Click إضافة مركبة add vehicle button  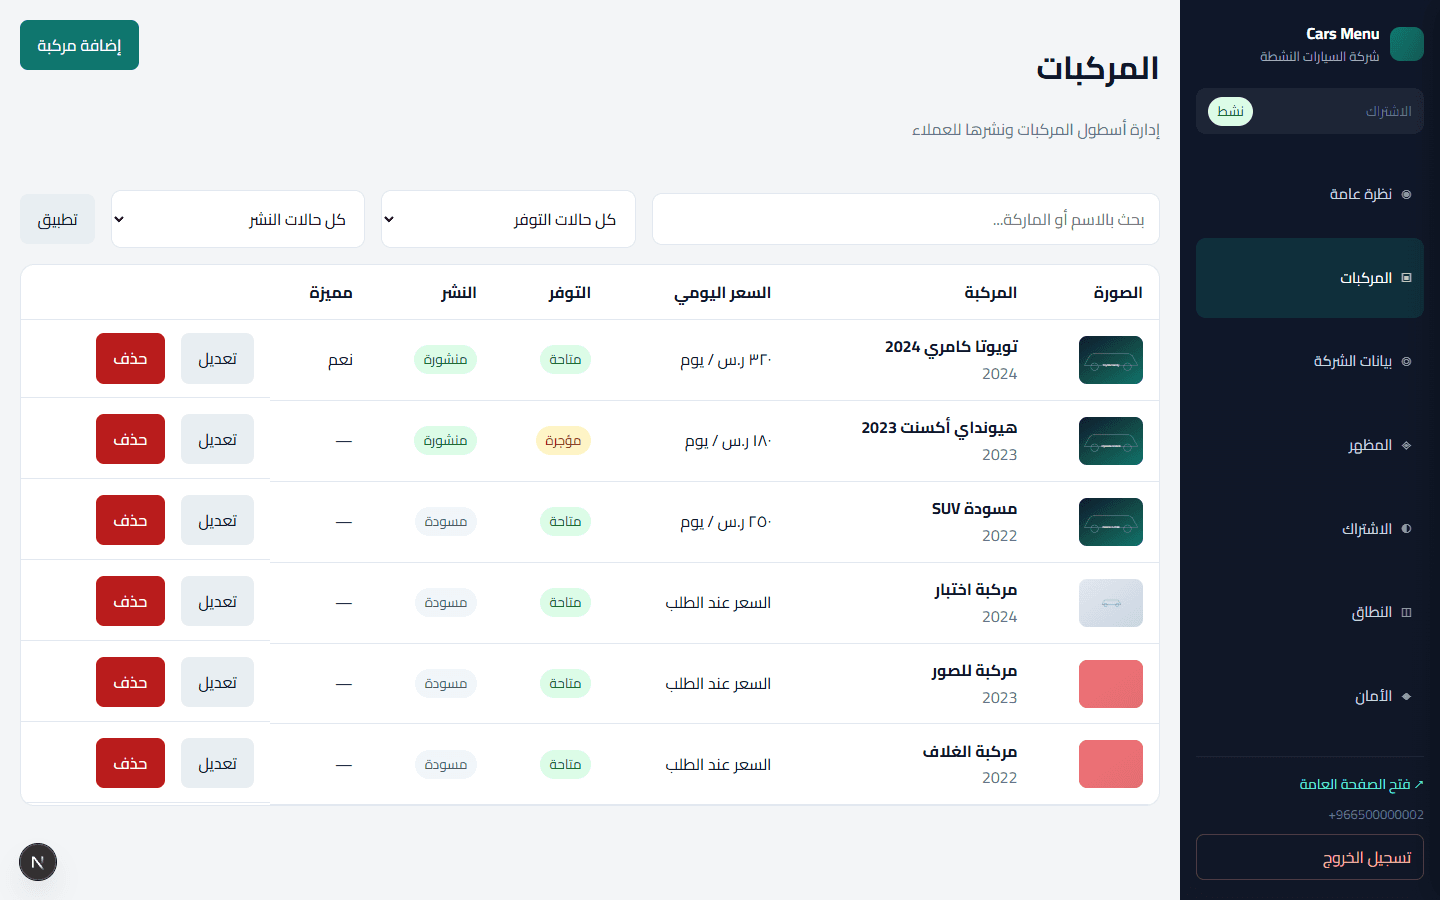pos(79,45)
